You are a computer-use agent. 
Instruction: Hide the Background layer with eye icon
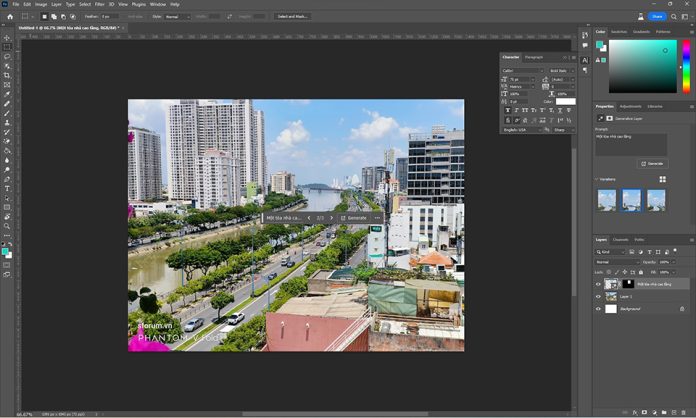(x=599, y=309)
